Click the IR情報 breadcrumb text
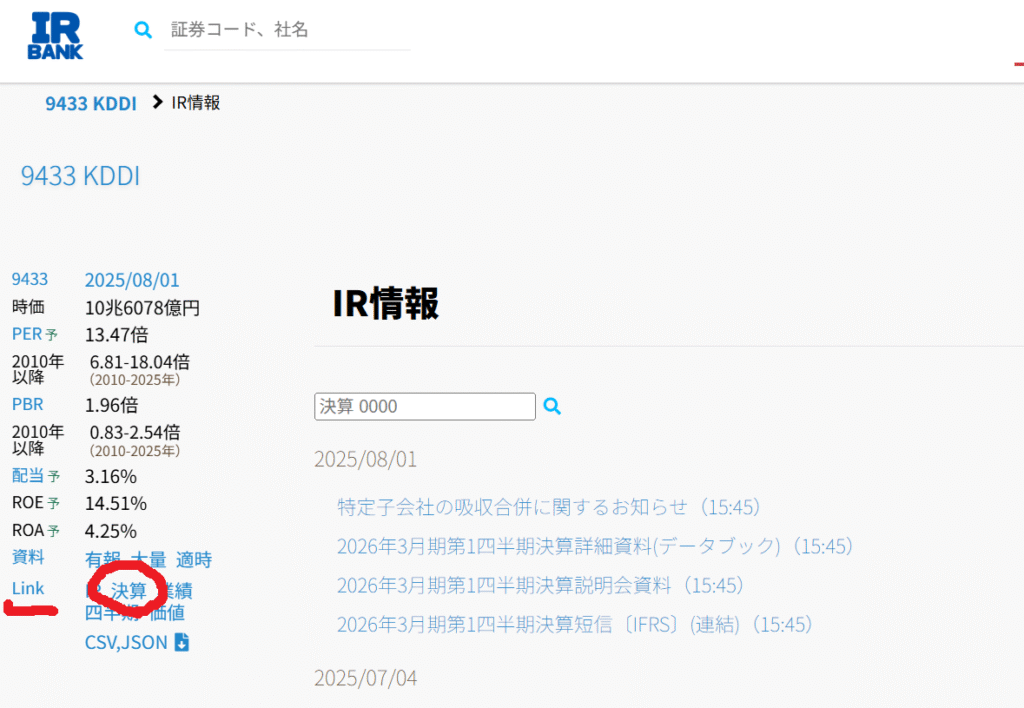Viewport: 1024px width, 708px height. (x=196, y=103)
